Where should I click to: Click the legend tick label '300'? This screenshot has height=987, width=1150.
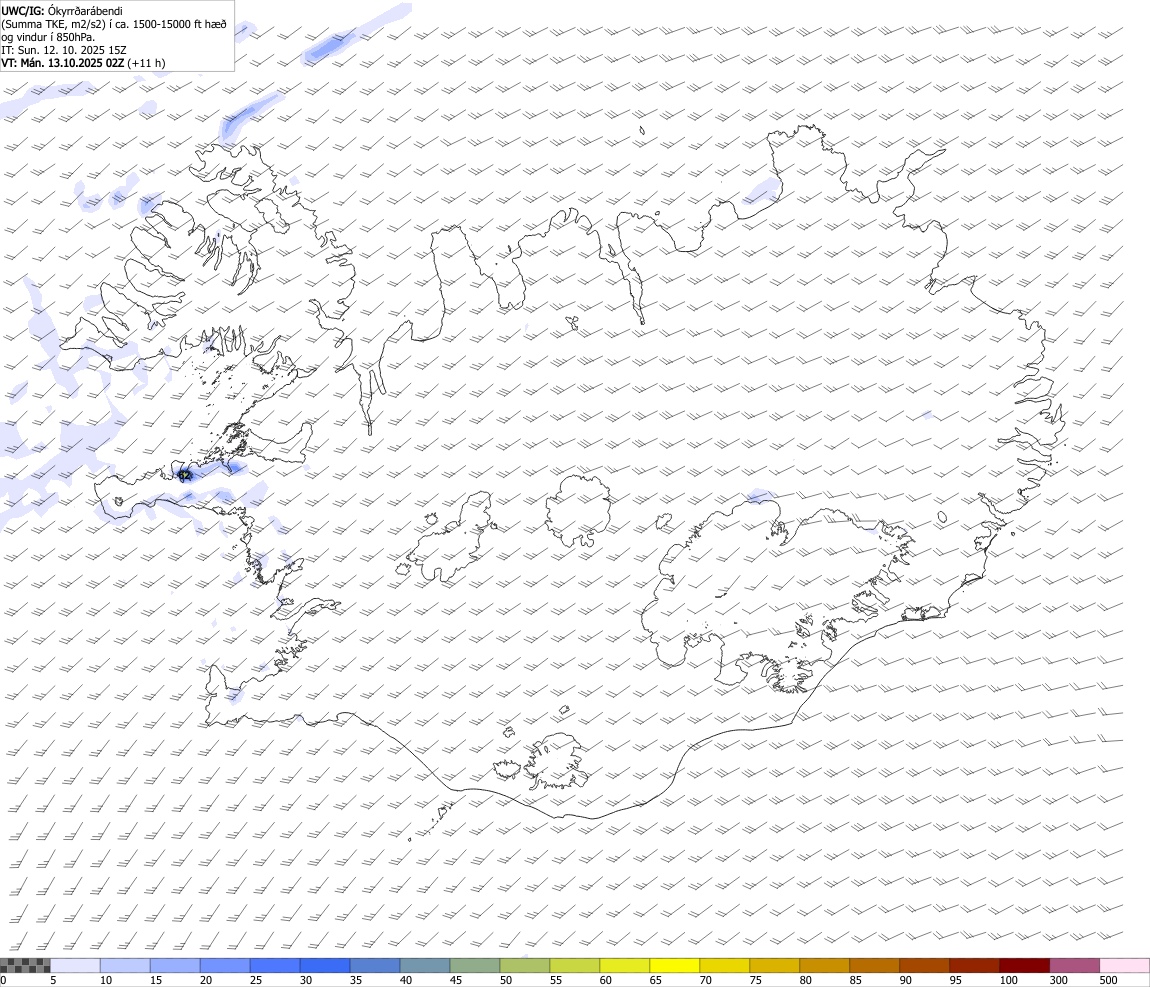point(1058,980)
